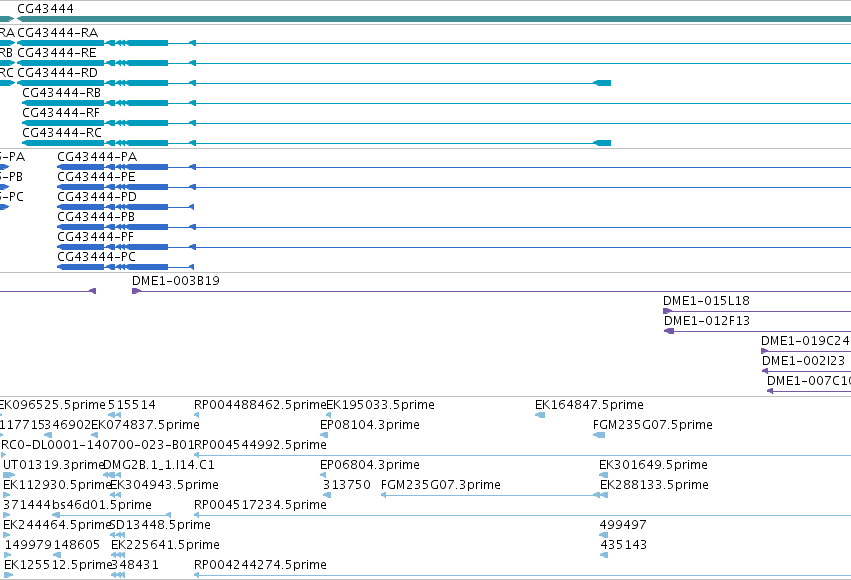The image size is (851, 580).
Task: Select the 348431 feature label
Action: point(135,565)
